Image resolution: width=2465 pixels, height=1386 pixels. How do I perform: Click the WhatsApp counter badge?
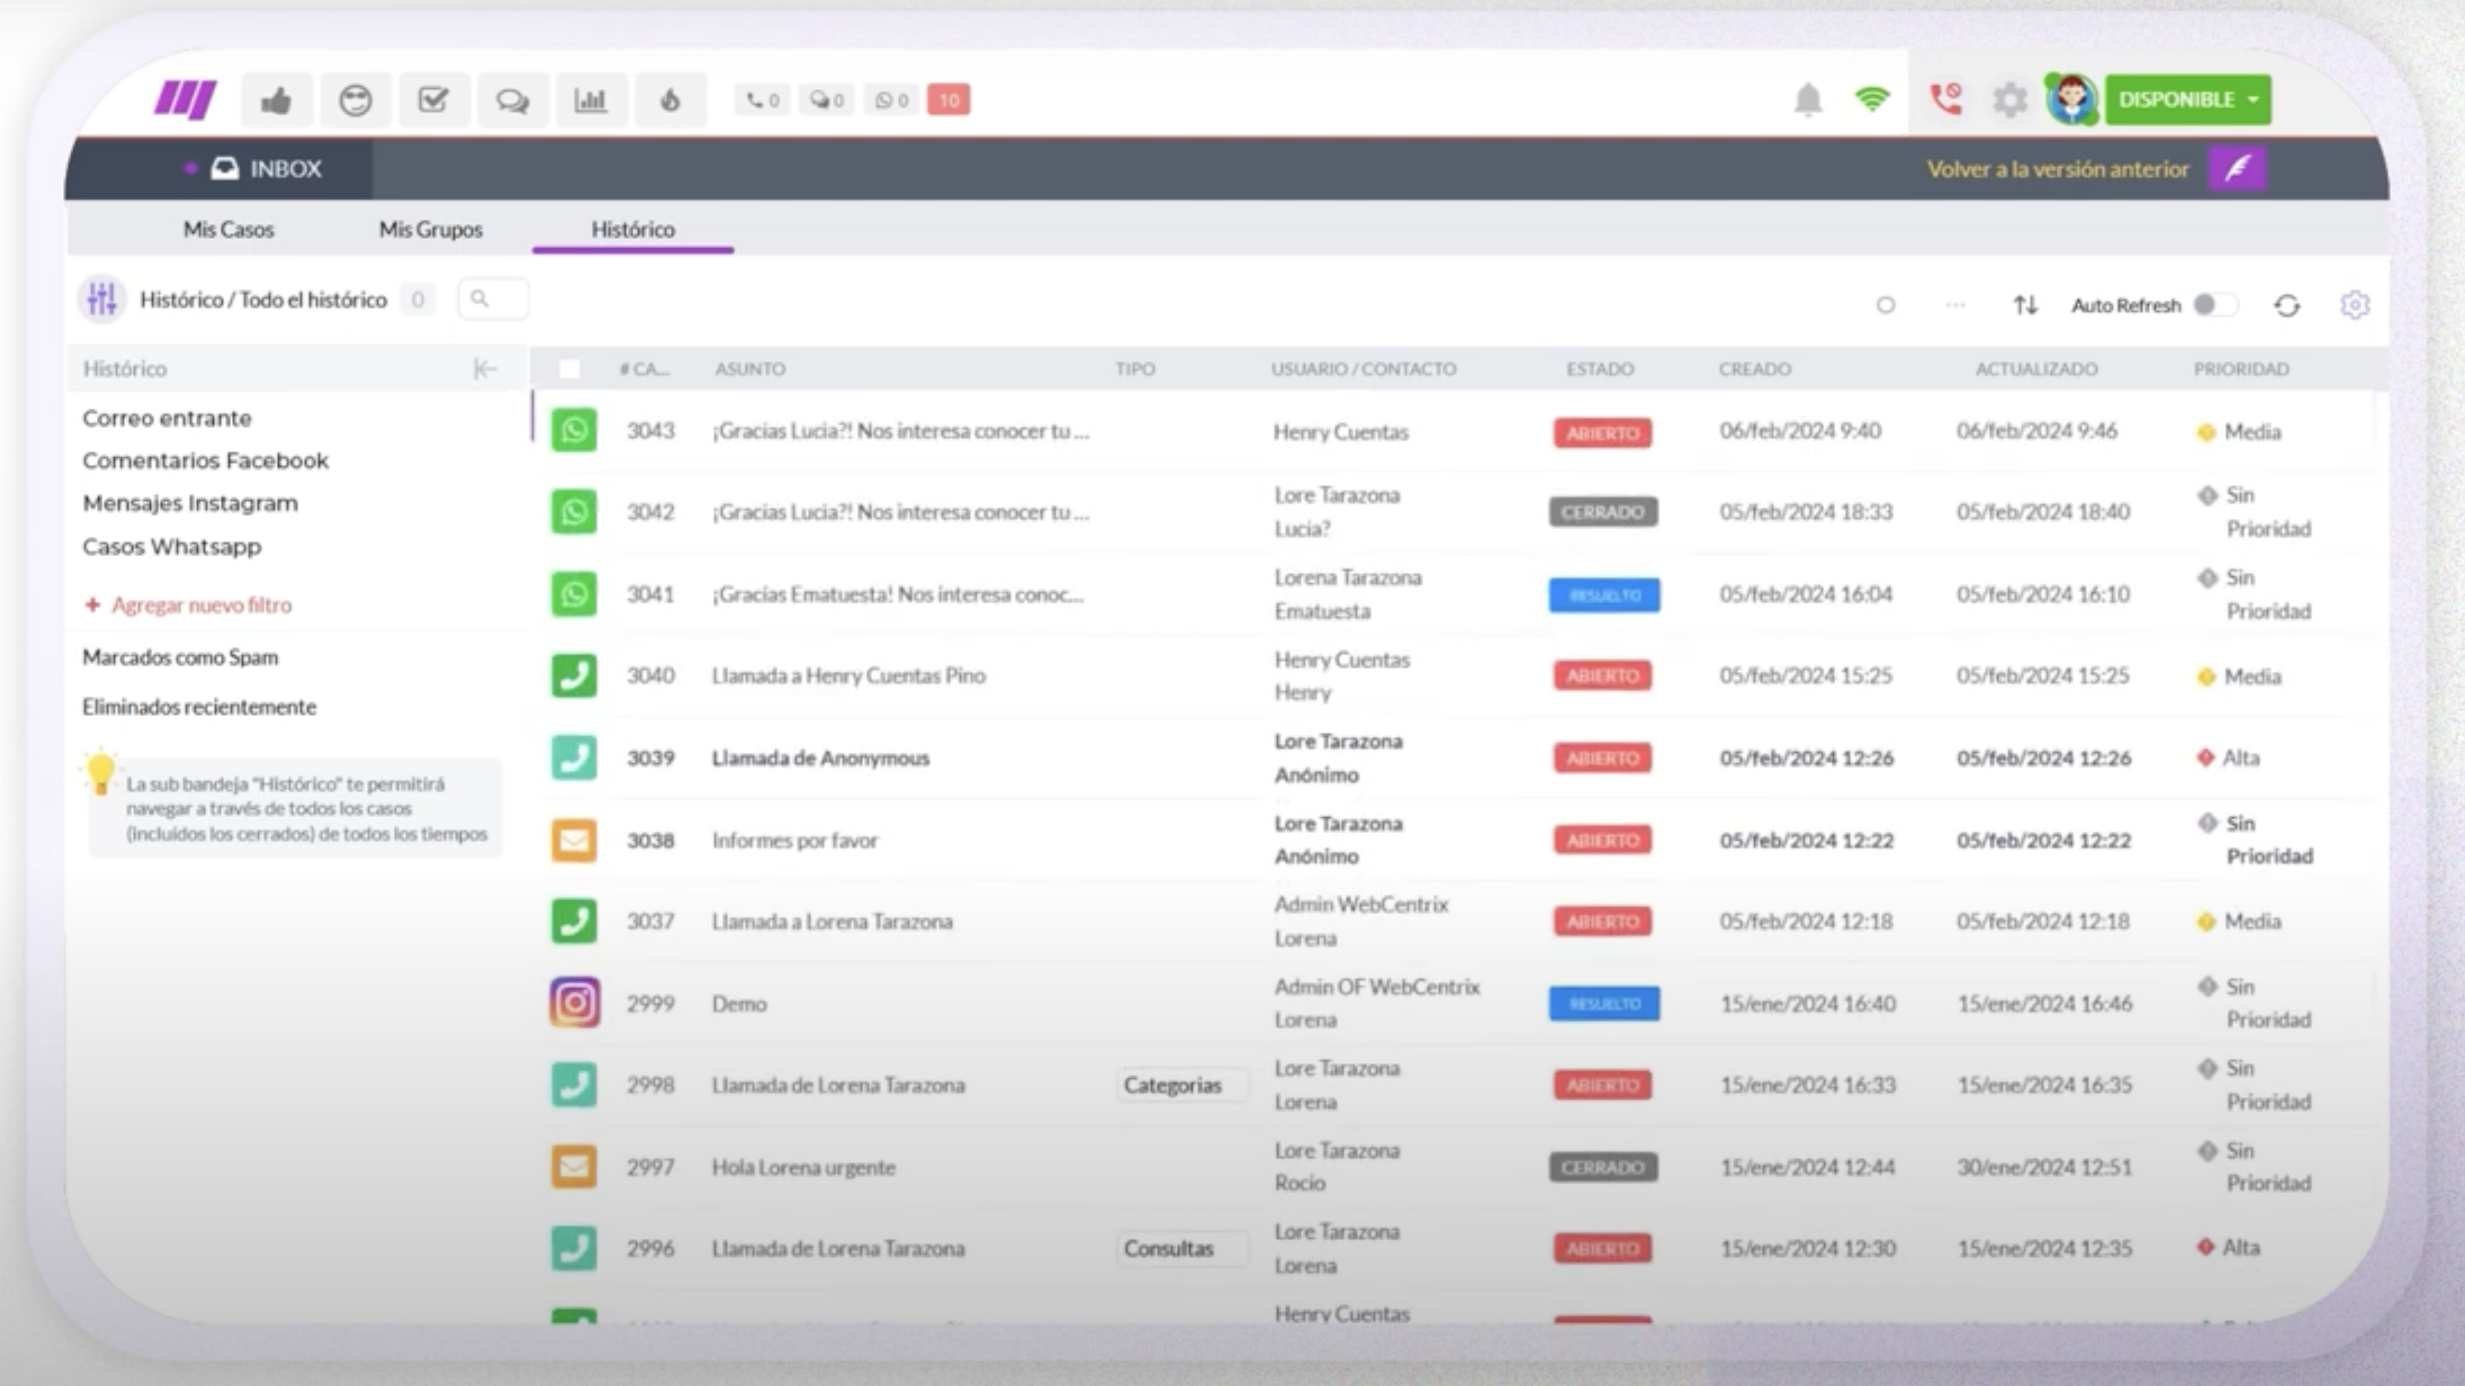click(891, 100)
